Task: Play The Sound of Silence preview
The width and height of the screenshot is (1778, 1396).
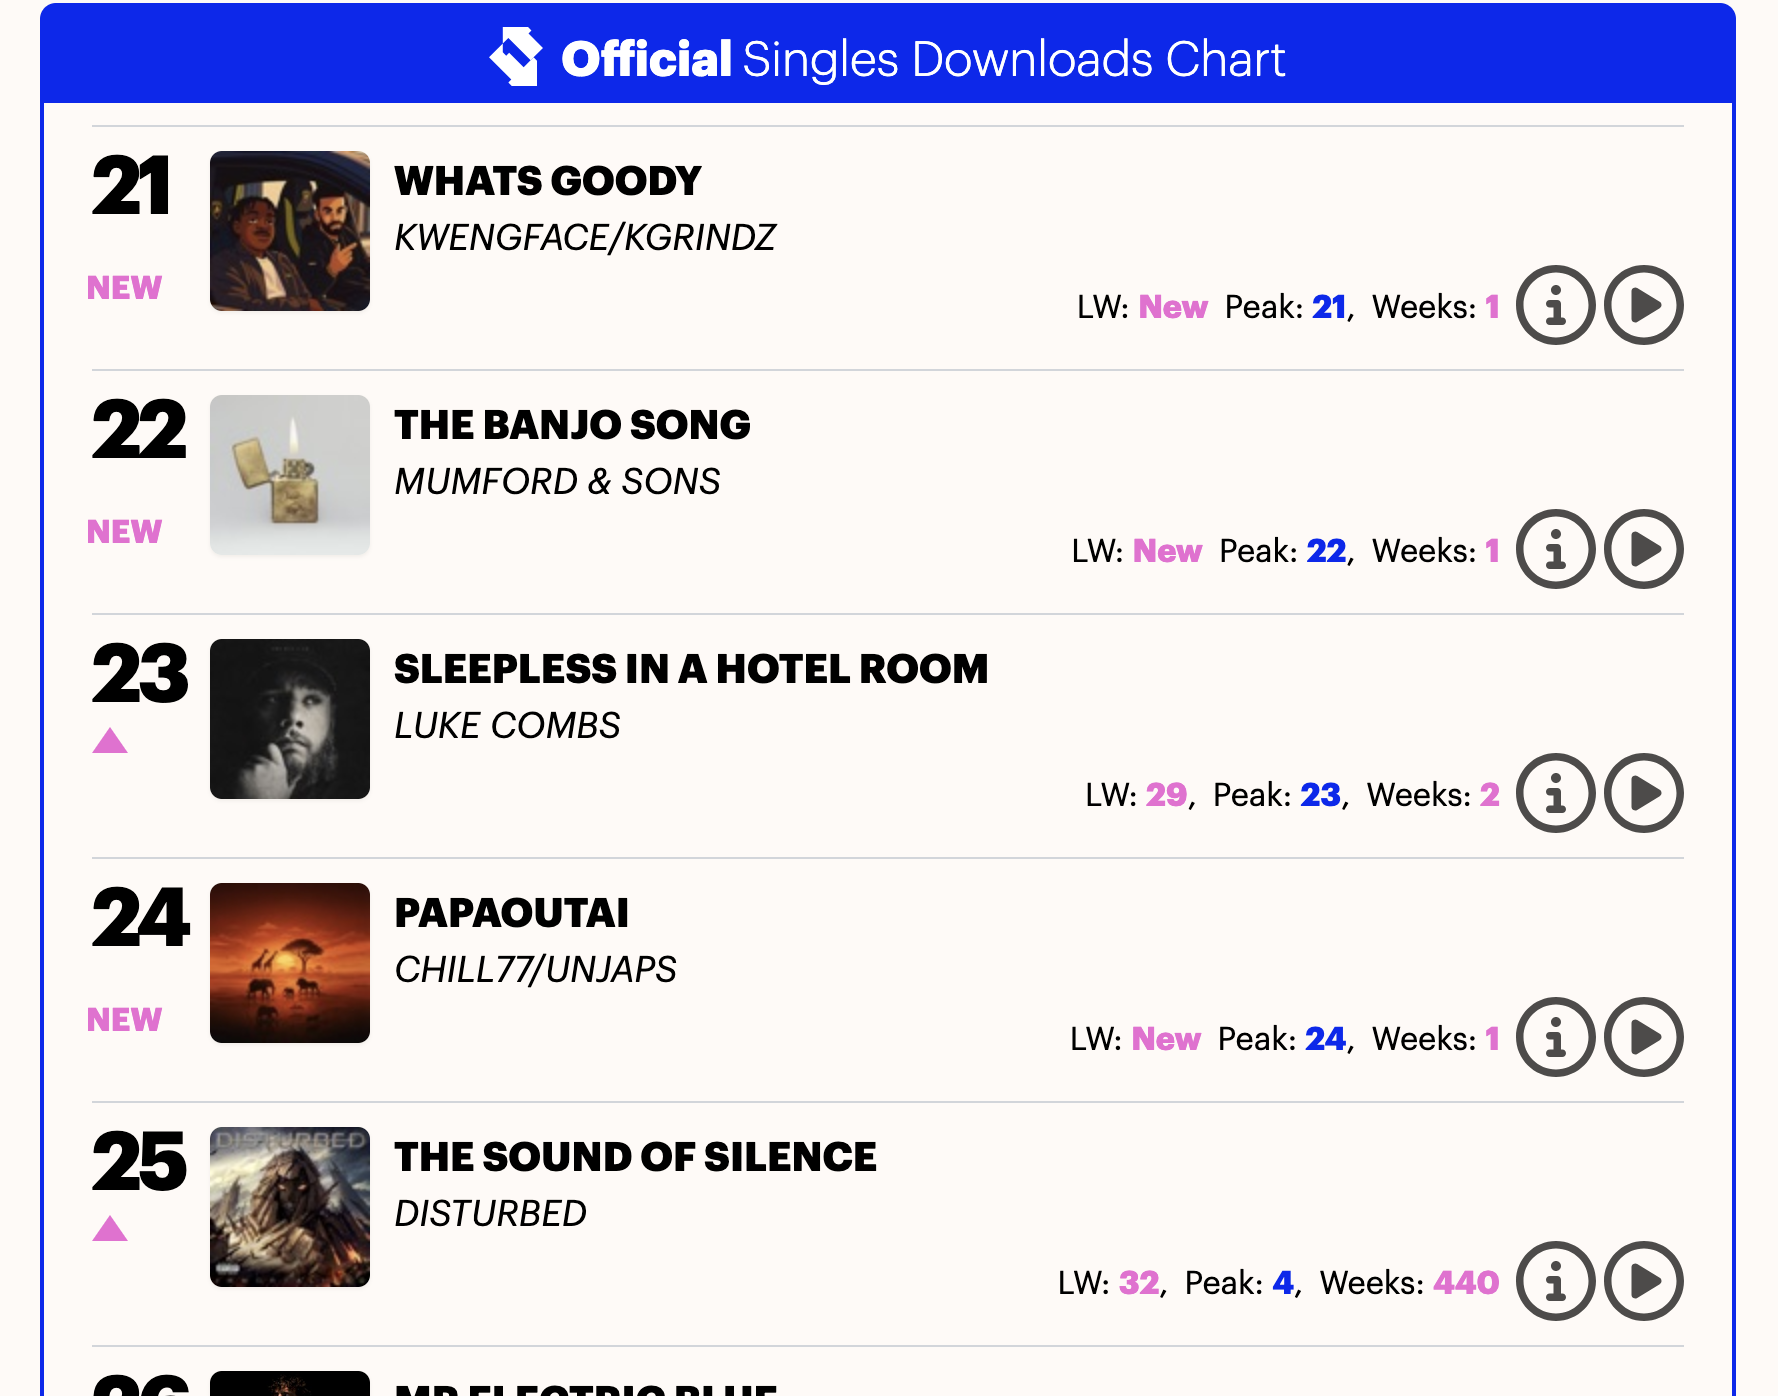Action: point(1643,1281)
